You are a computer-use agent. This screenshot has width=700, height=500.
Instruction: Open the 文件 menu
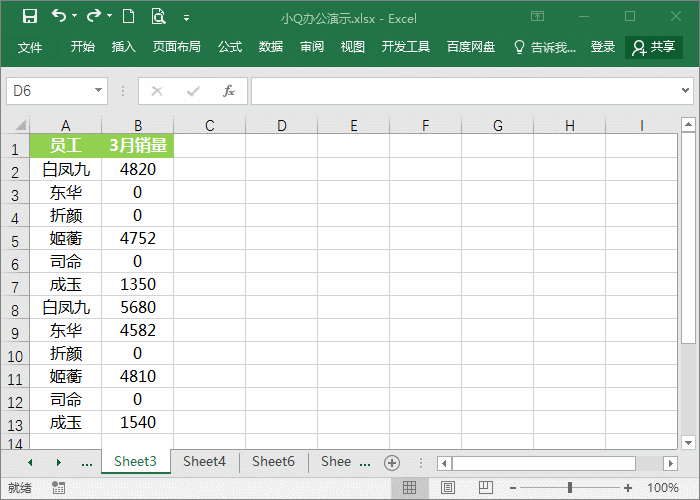pyautogui.click(x=30, y=47)
